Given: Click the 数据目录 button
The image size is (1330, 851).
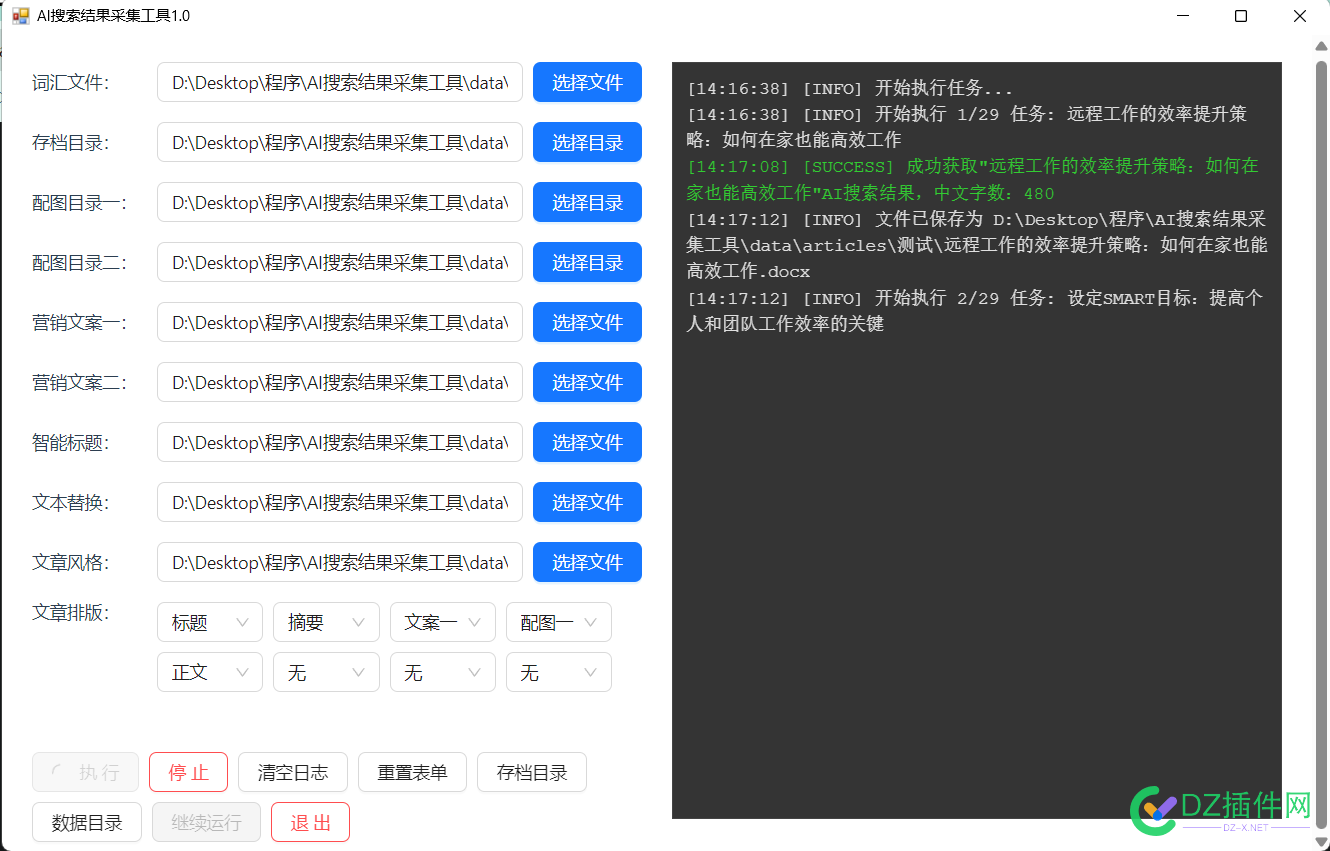Looking at the screenshot, I should pyautogui.click(x=87, y=822).
